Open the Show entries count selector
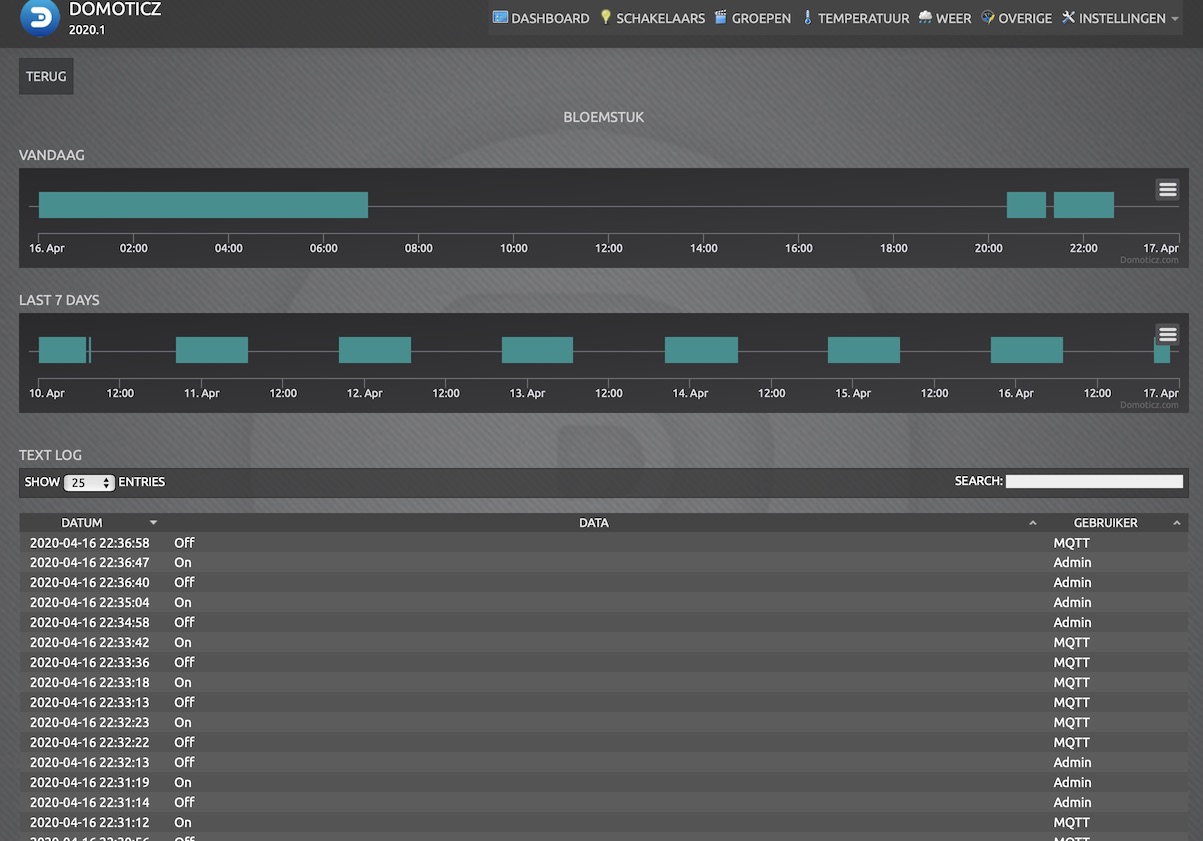This screenshot has height=841, width=1203. (x=89, y=482)
